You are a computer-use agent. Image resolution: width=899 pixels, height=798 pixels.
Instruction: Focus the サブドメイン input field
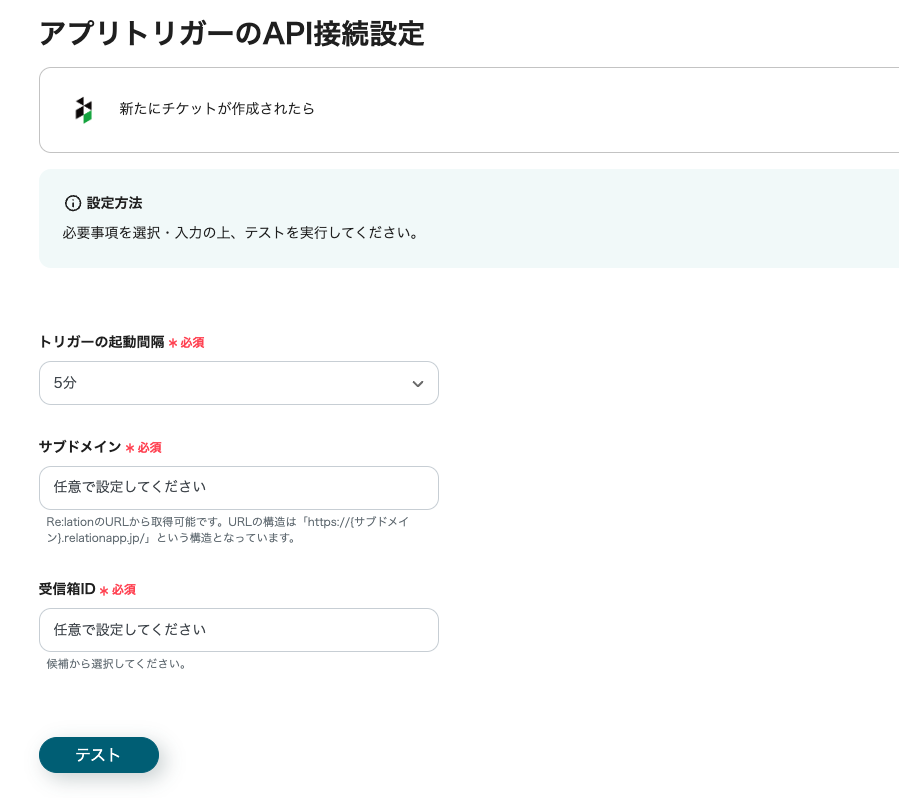coord(238,488)
